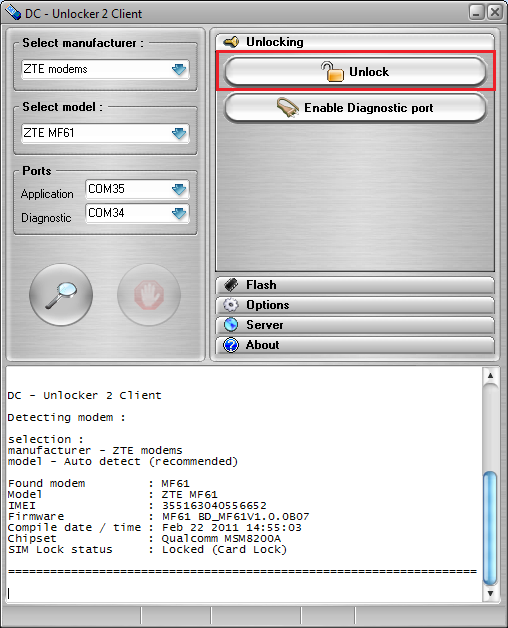
Task: Click the question mark icon beside About
Action: 231,345
